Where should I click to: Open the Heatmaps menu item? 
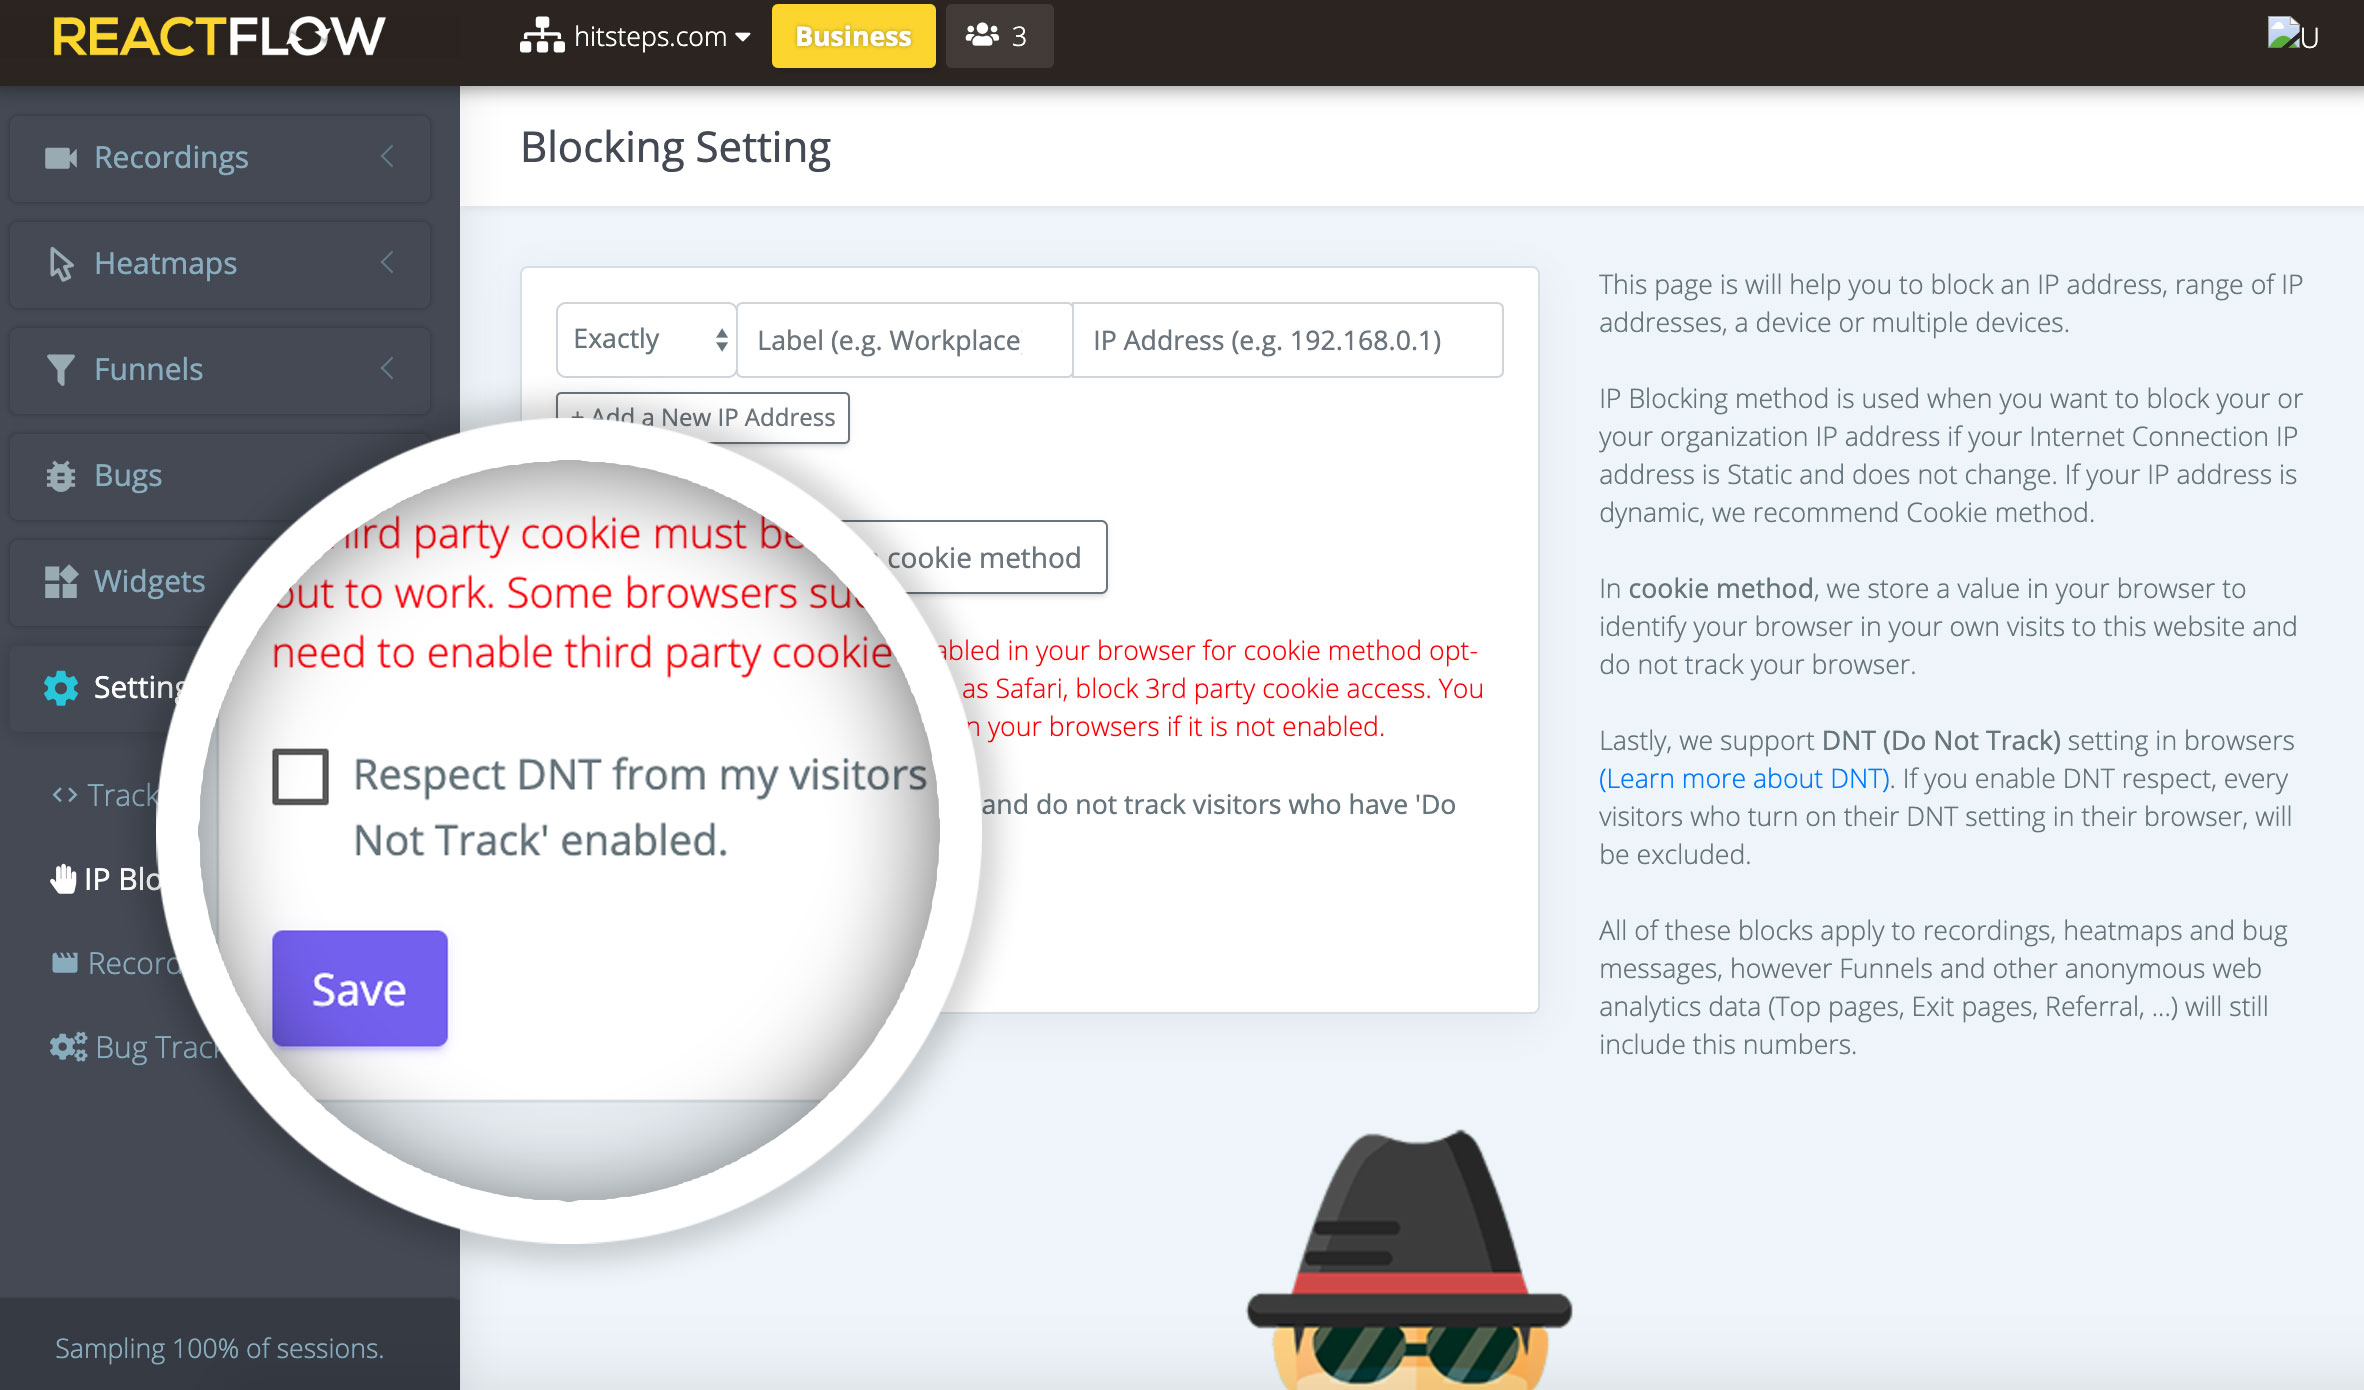(x=220, y=264)
